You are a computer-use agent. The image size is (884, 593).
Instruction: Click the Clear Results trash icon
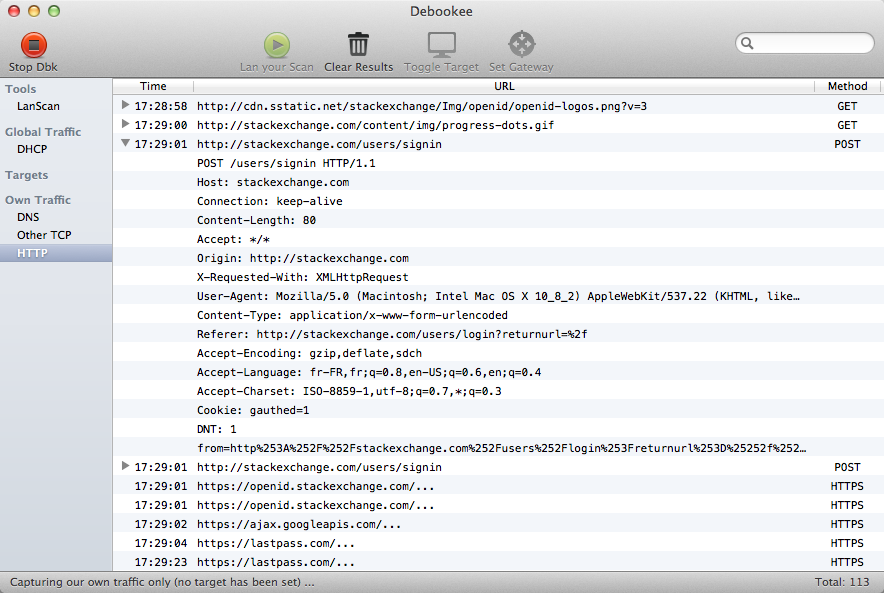pos(358,45)
